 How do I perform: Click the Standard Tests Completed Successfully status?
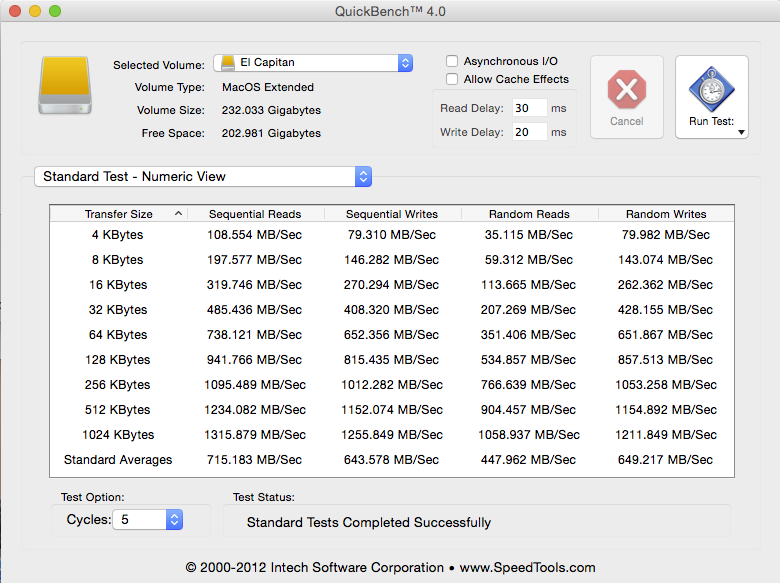click(369, 522)
